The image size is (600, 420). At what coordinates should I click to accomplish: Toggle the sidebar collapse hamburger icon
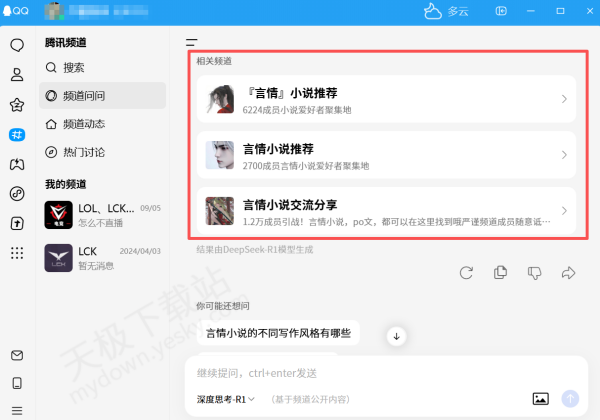[191, 43]
